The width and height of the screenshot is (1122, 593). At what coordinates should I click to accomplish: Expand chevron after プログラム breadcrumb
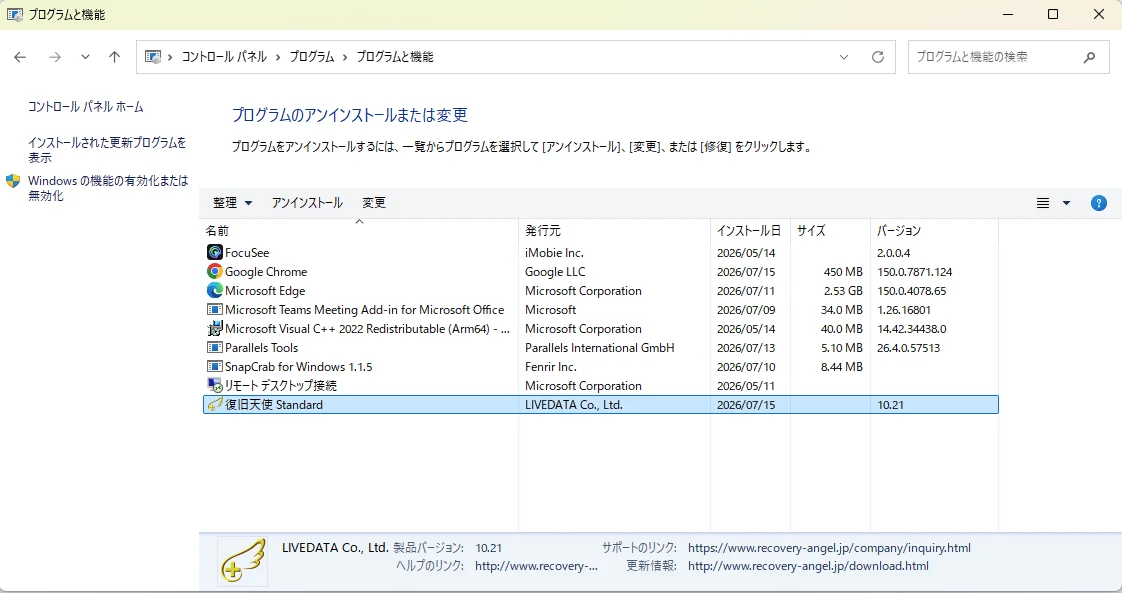[x=345, y=57]
